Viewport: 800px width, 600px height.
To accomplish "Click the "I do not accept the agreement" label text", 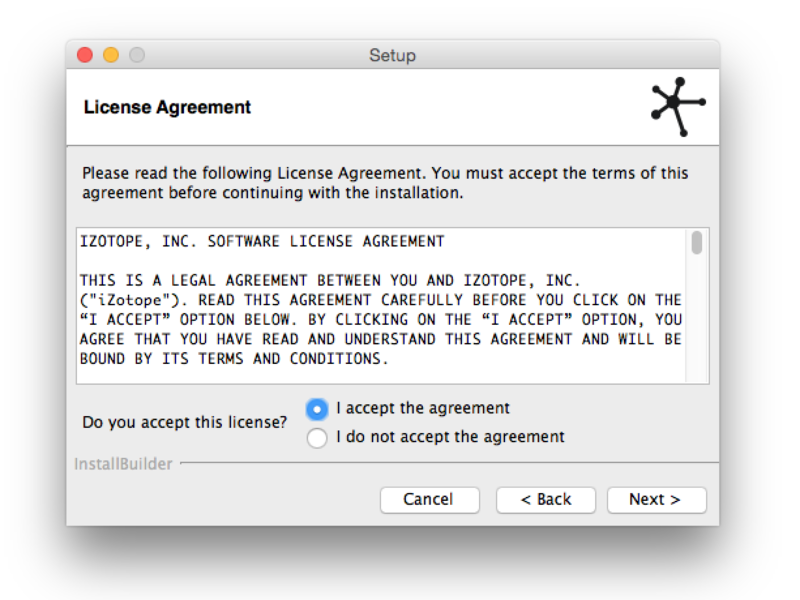I will click(x=450, y=437).
